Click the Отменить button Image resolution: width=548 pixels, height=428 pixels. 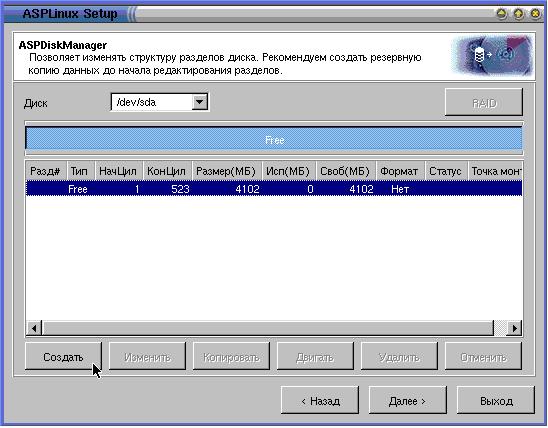click(483, 357)
